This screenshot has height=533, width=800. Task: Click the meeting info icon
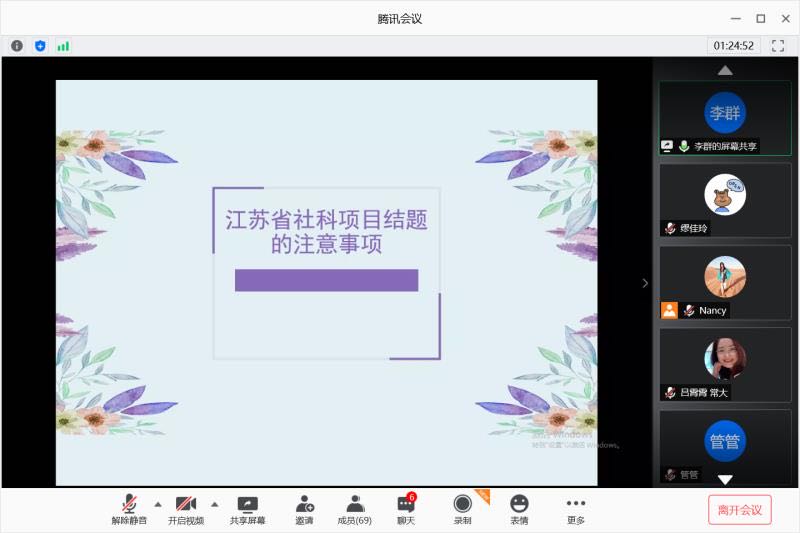coord(17,46)
